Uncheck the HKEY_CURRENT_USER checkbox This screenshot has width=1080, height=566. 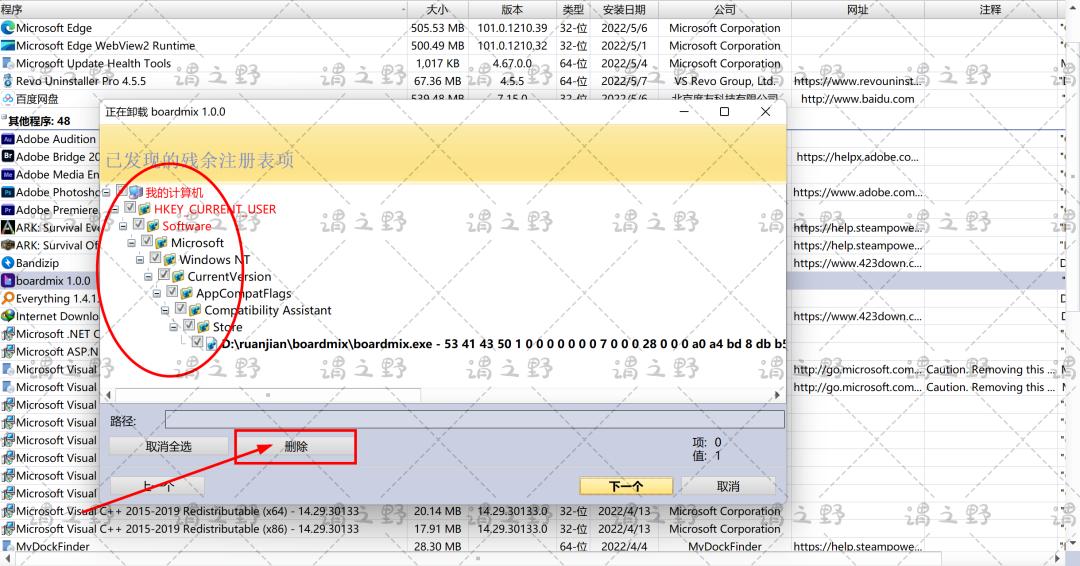[x=130, y=207]
